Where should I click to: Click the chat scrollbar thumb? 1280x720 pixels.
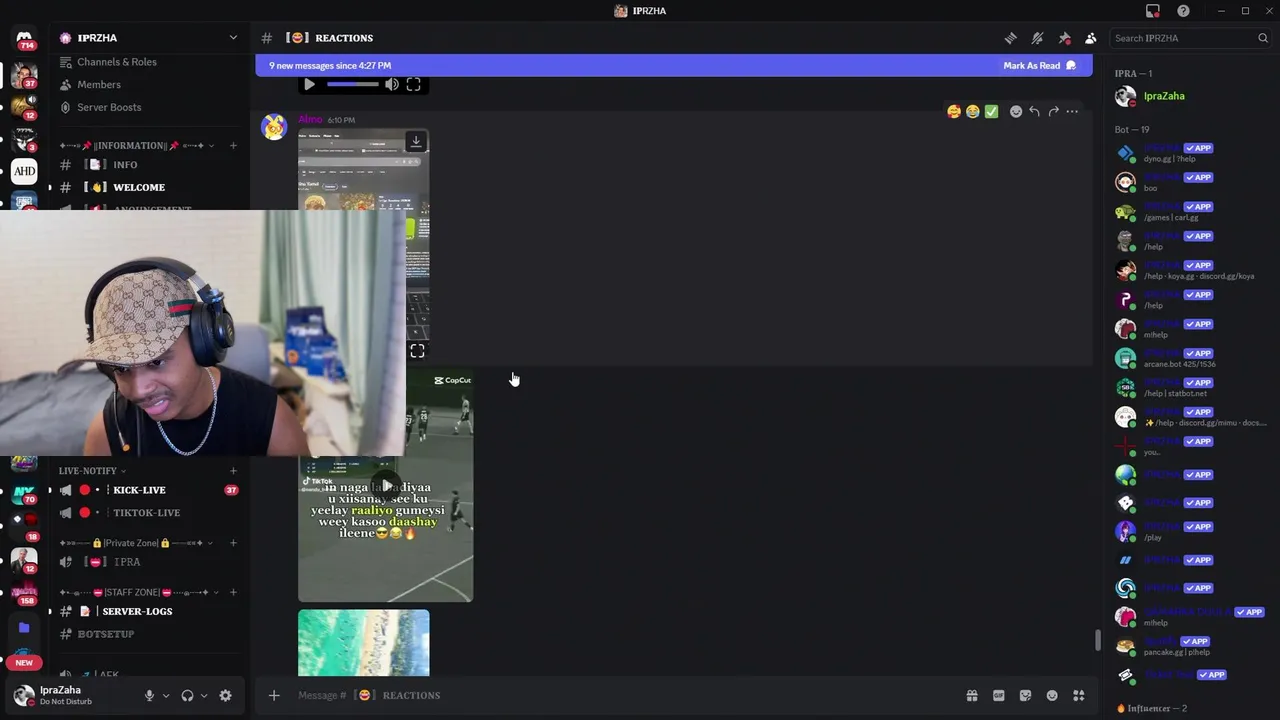(1097, 640)
